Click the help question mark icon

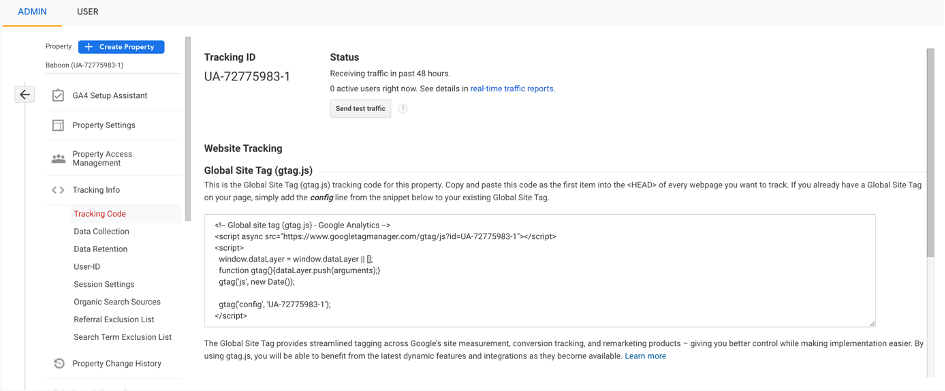pyautogui.click(x=403, y=109)
